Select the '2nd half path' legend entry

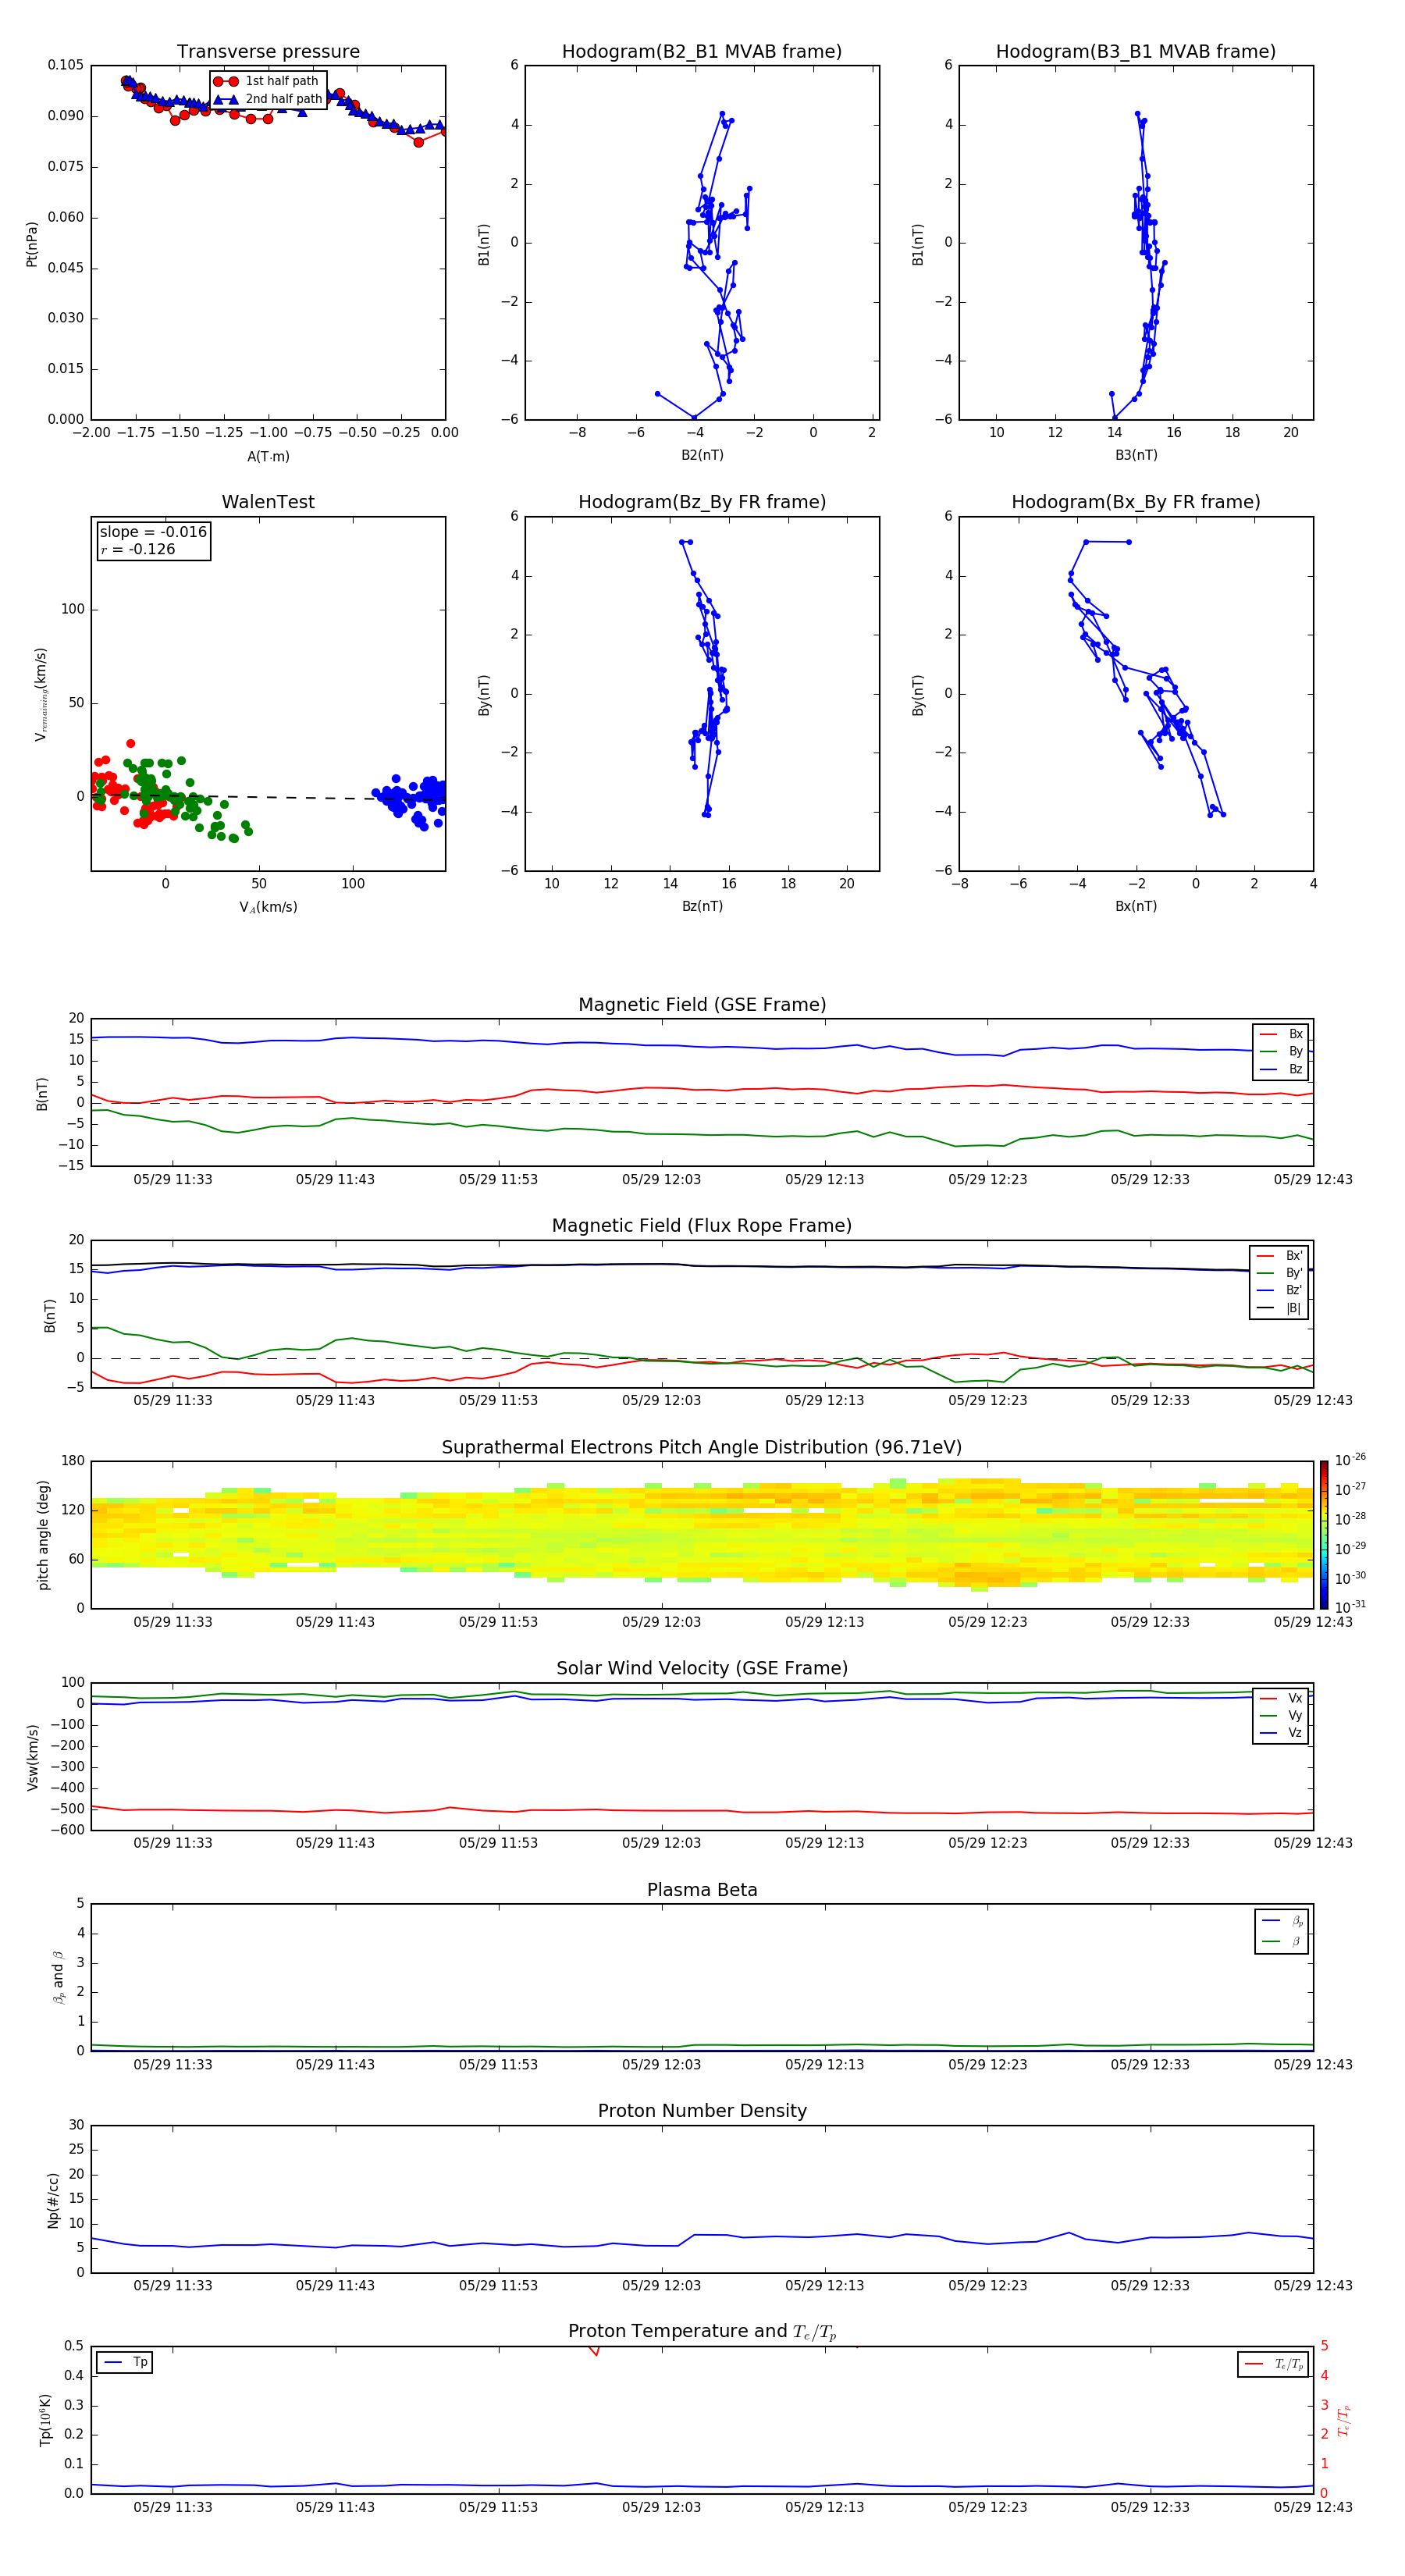[268, 99]
